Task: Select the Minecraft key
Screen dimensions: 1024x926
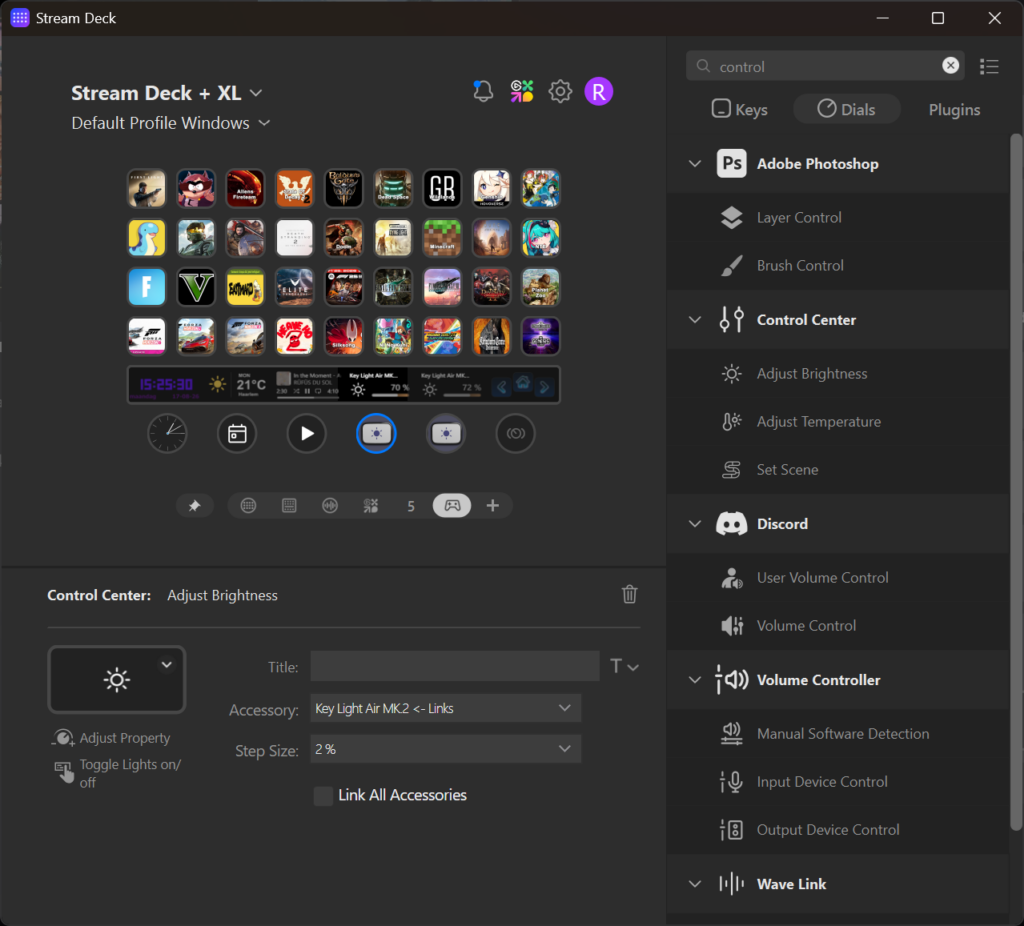Action: [442, 238]
